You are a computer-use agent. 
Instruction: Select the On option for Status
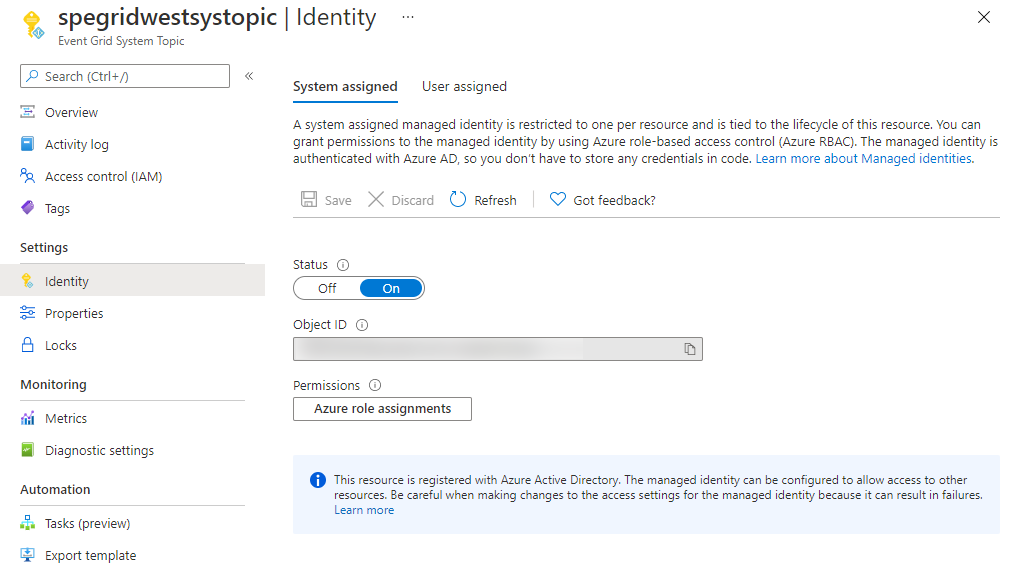click(391, 289)
